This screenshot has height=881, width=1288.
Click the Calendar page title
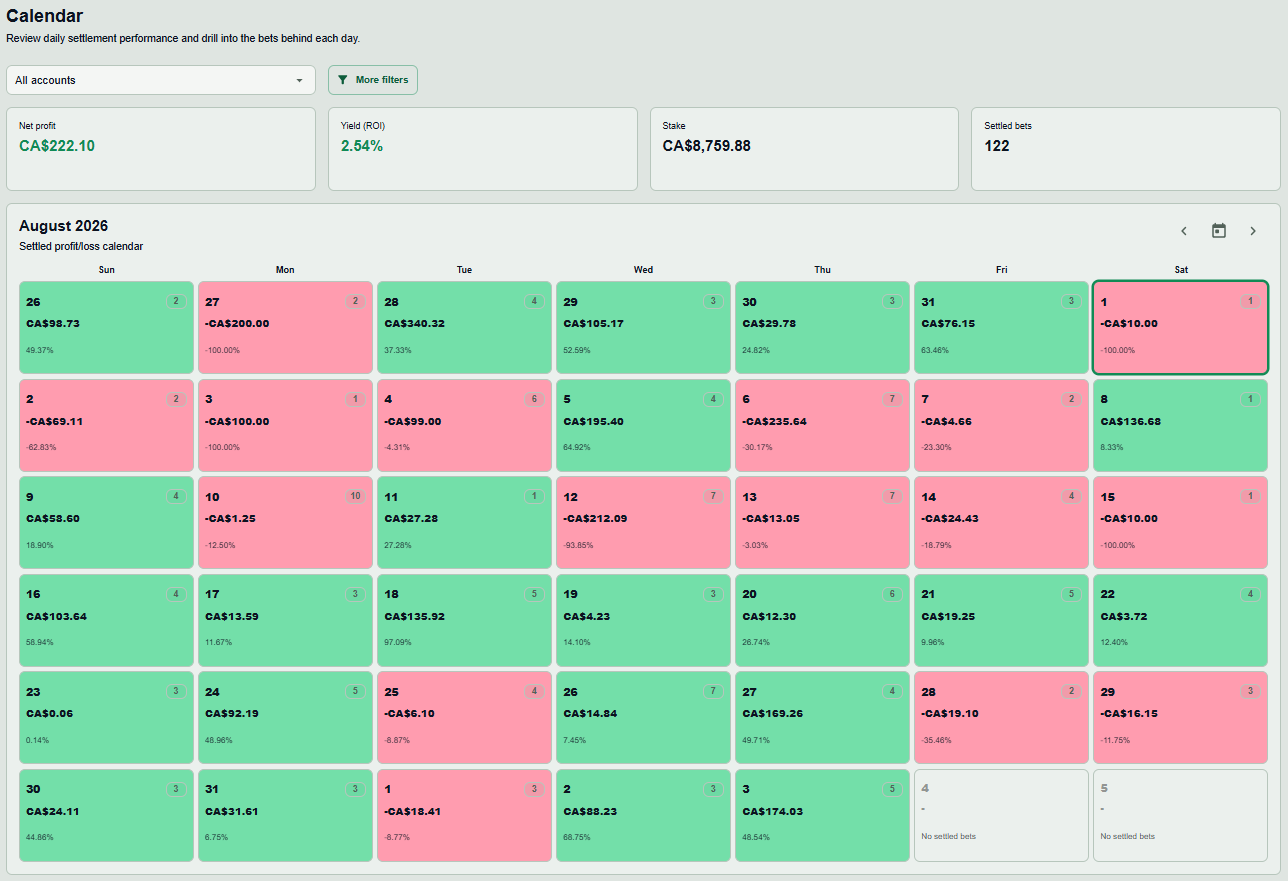[45, 16]
